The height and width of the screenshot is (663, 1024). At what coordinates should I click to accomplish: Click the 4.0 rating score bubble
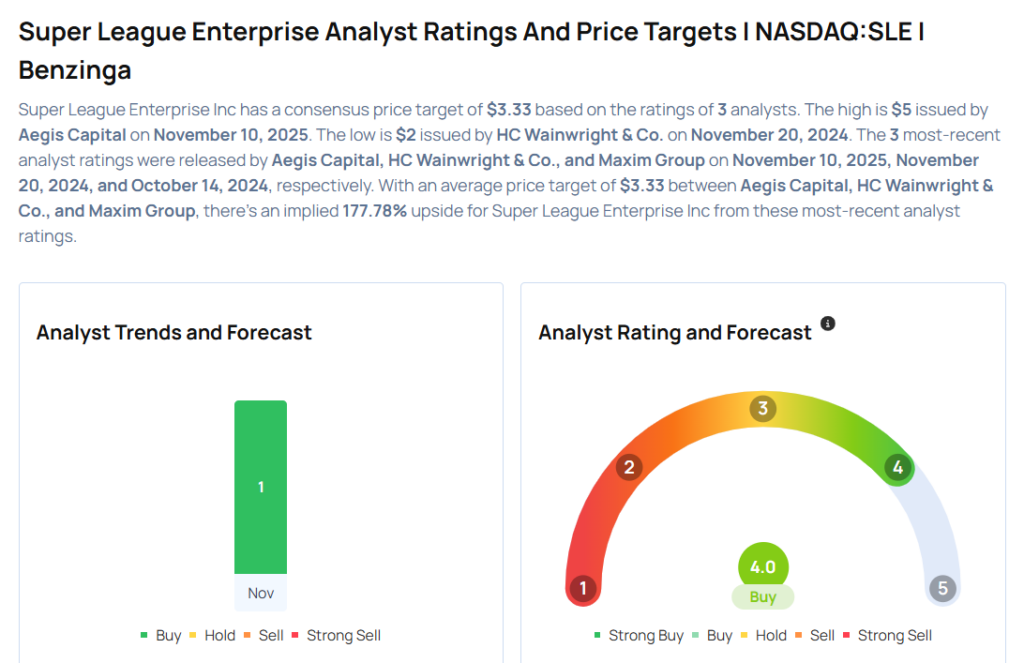[763, 567]
